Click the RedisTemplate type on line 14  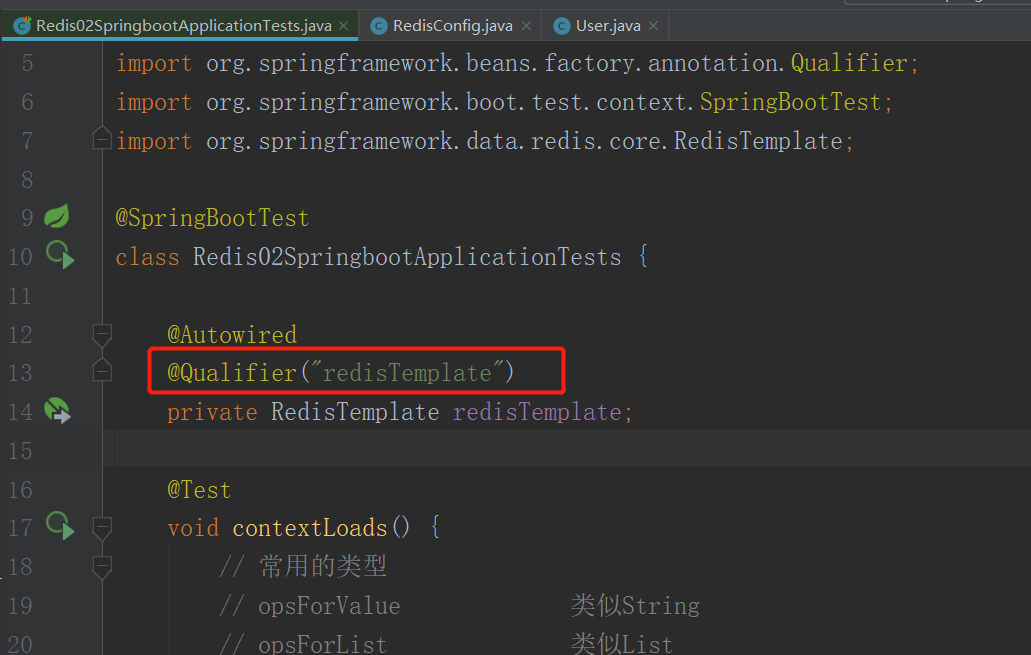click(354, 412)
